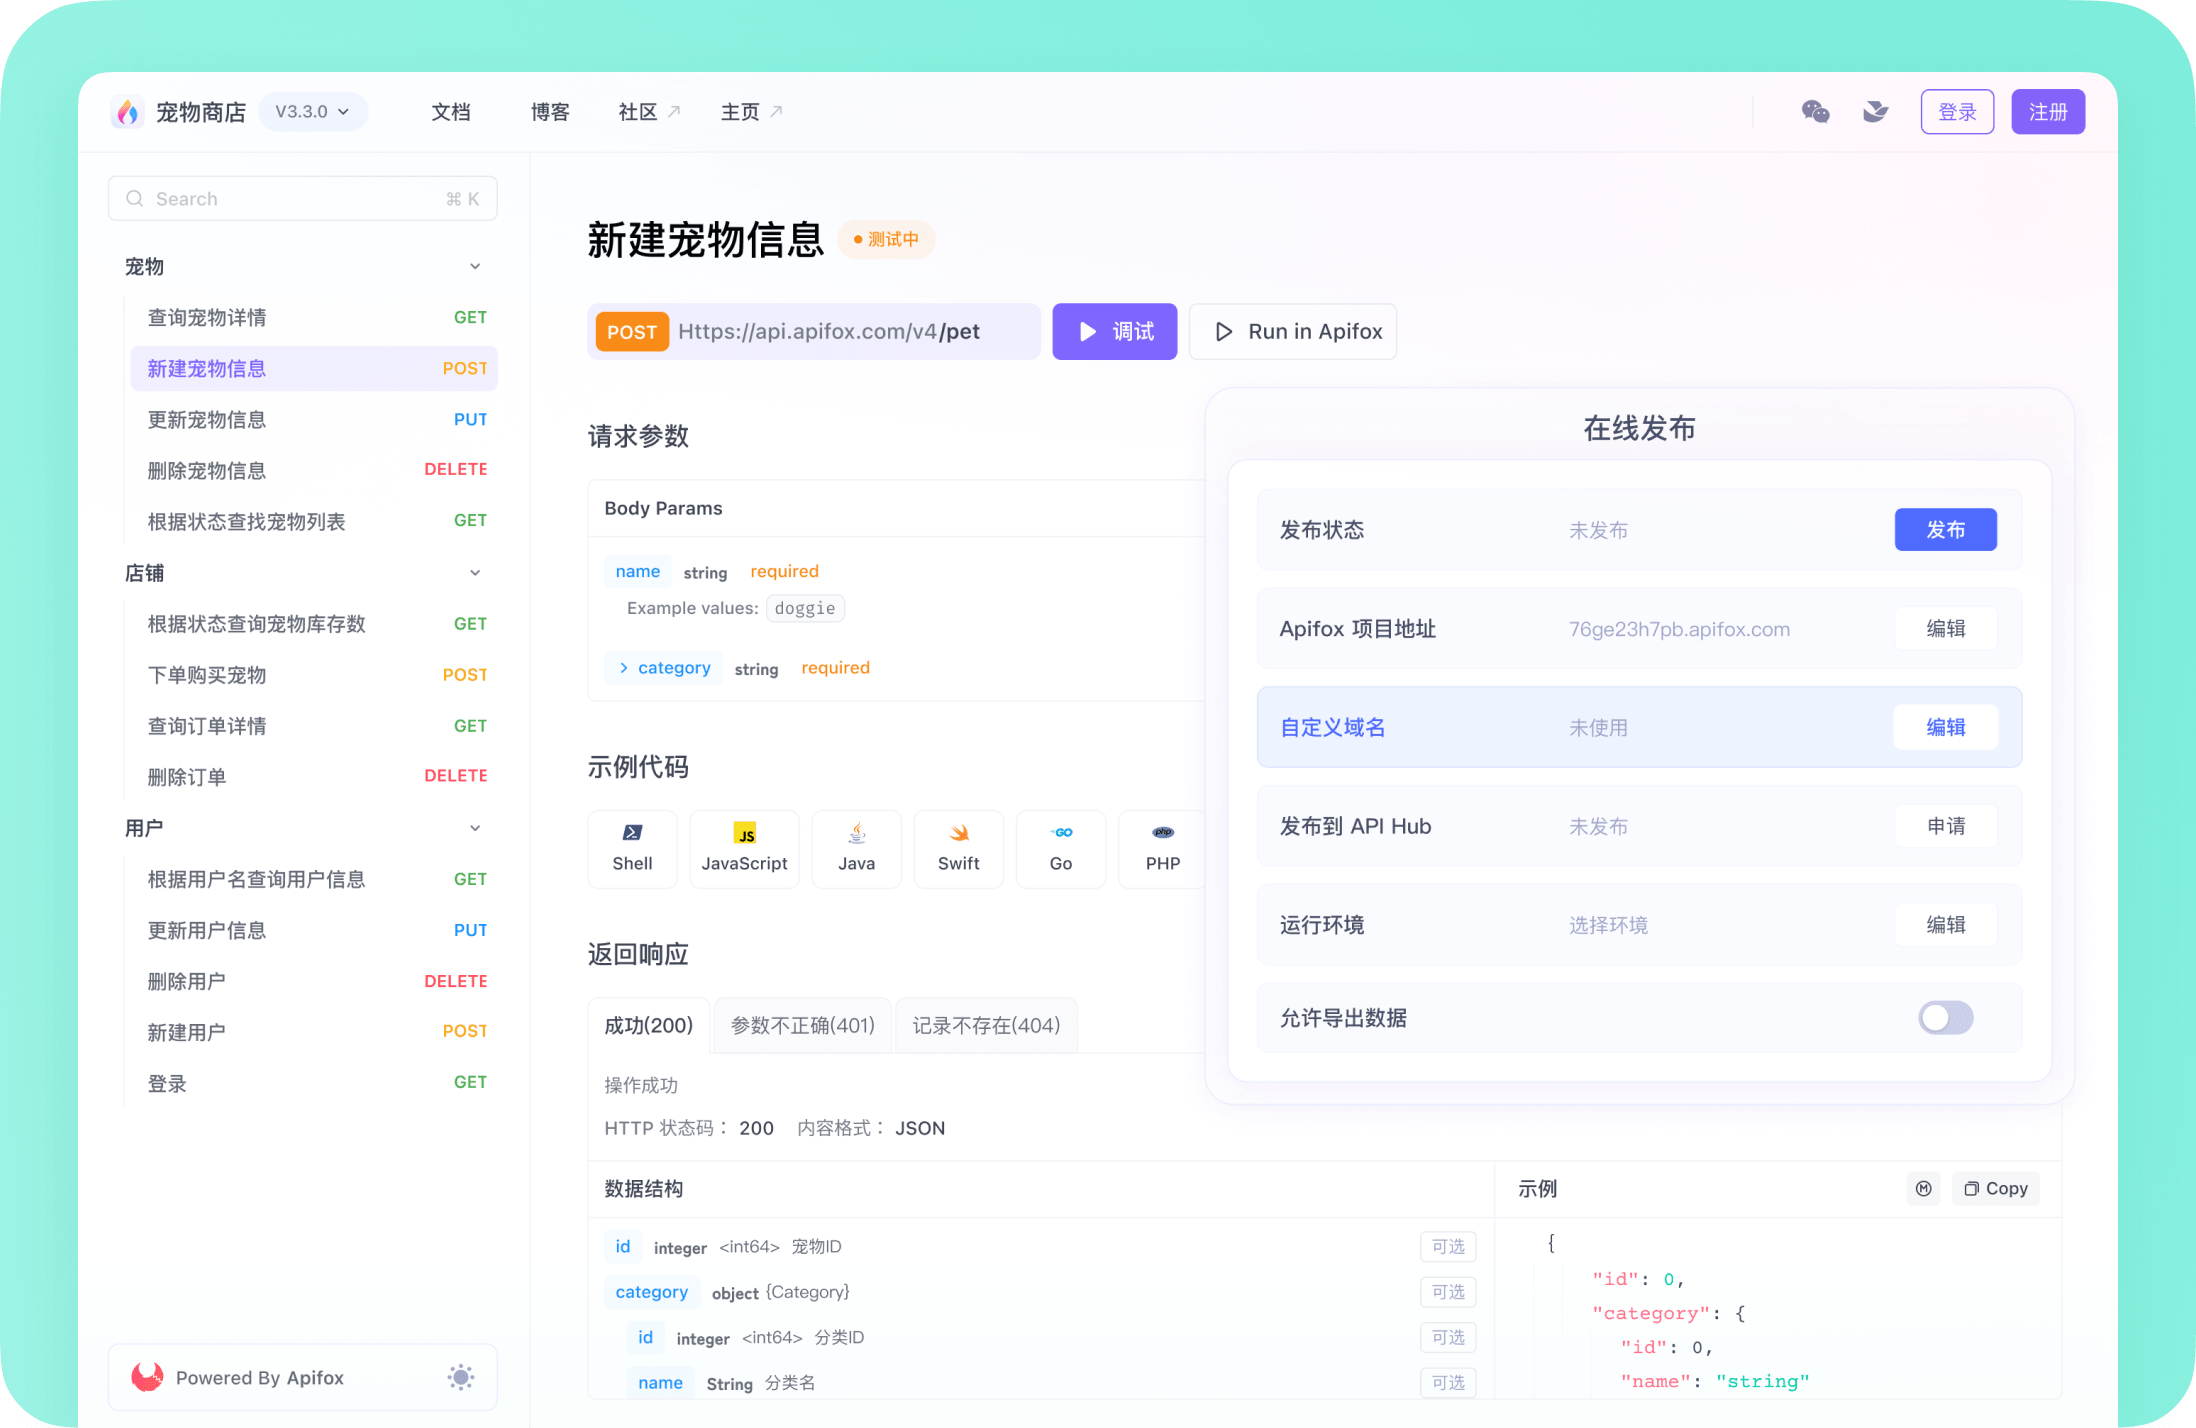Open the V3.3.0 version dropdown
The image size is (2196, 1428).
click(312, 111)
